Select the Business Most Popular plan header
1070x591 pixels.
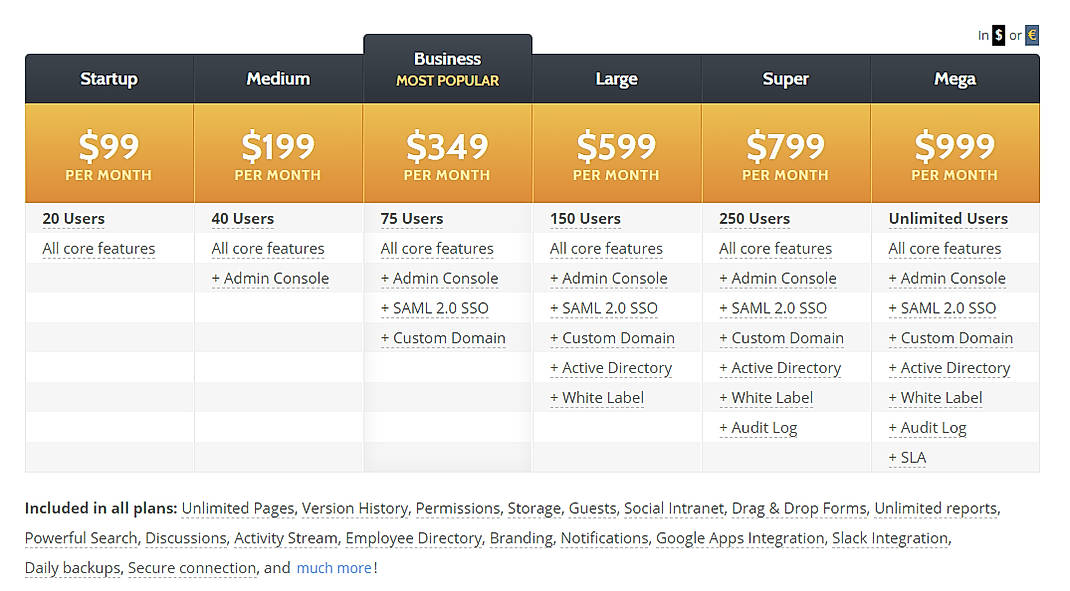pyautogui.click(x=447, y=68)
